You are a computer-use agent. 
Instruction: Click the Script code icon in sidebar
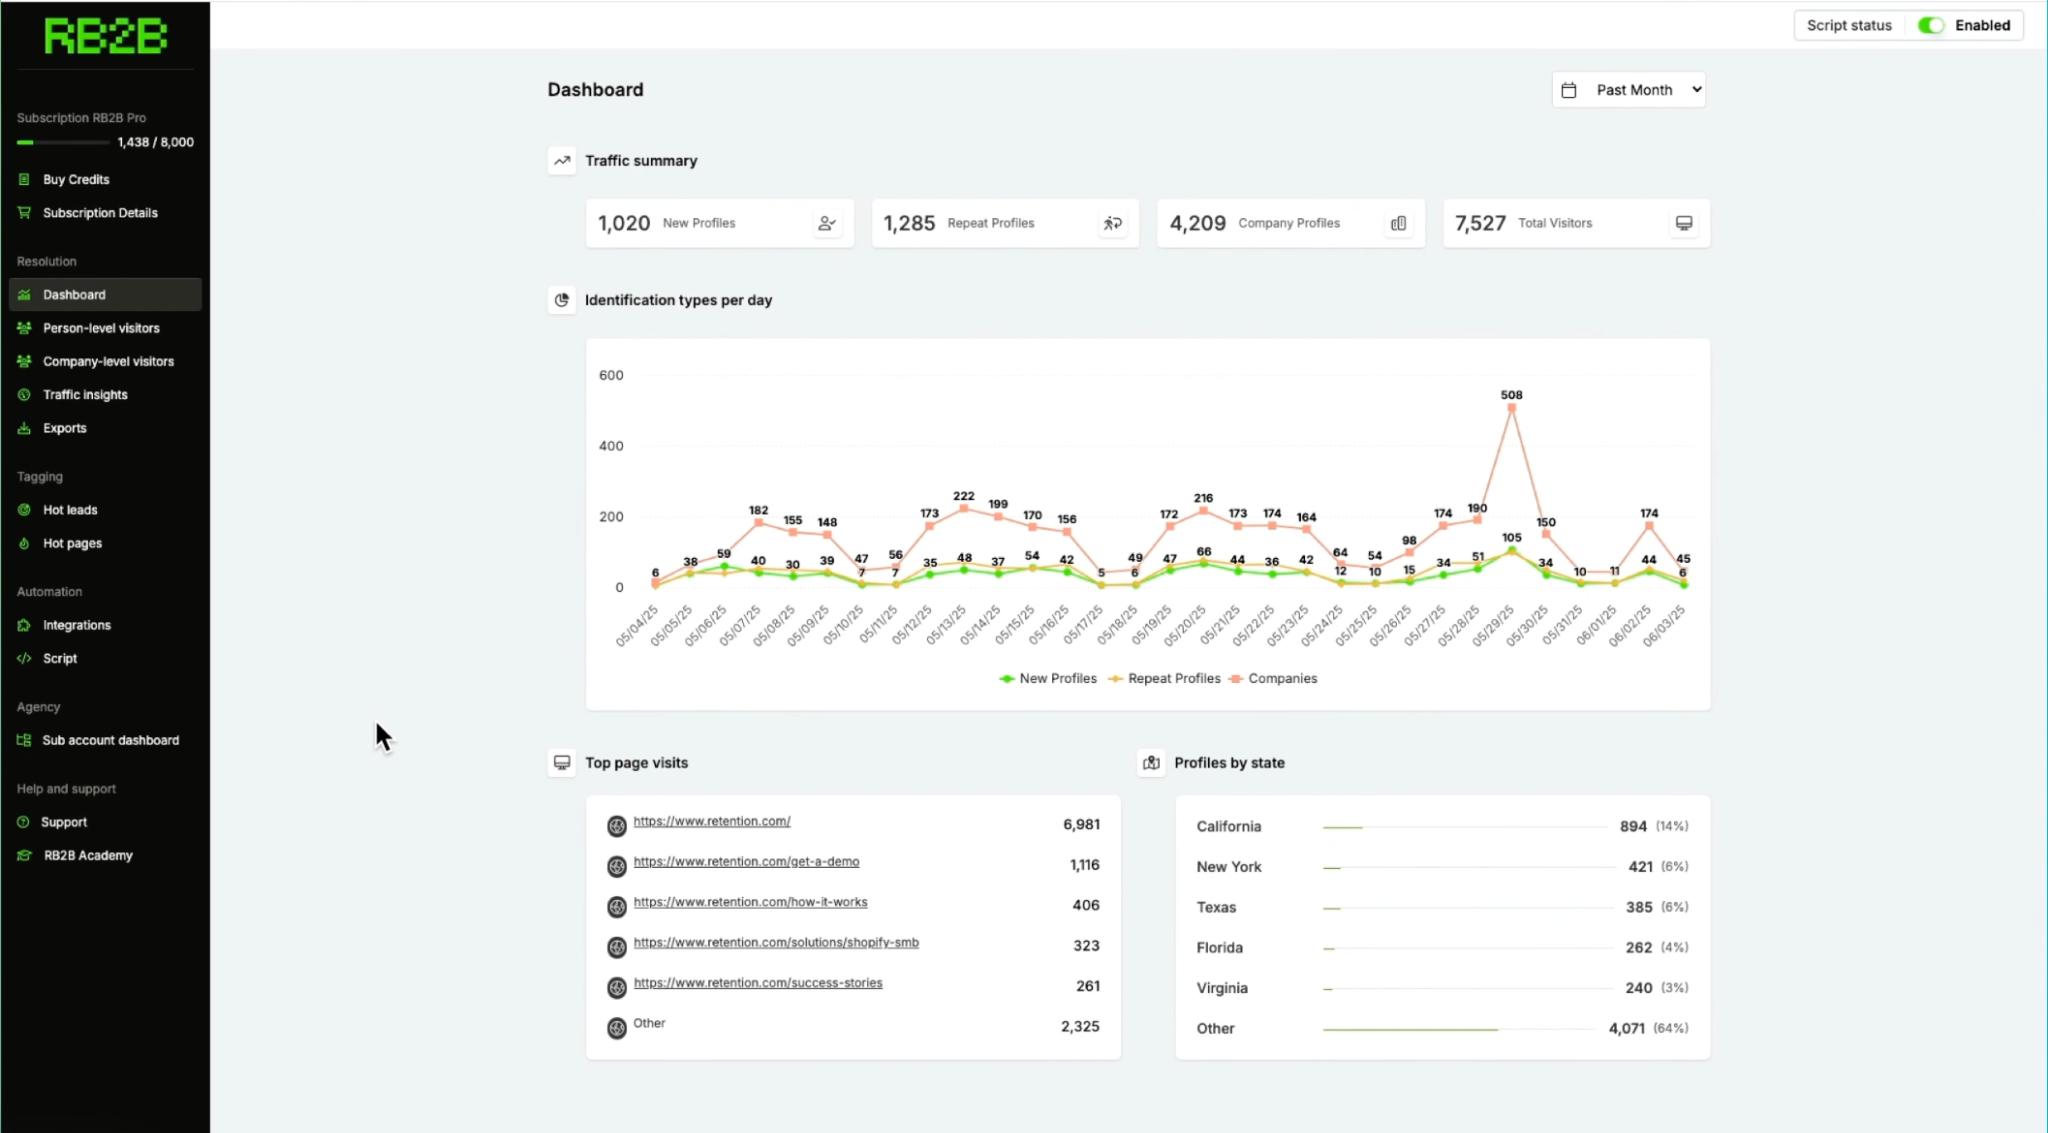pos(24,658)
